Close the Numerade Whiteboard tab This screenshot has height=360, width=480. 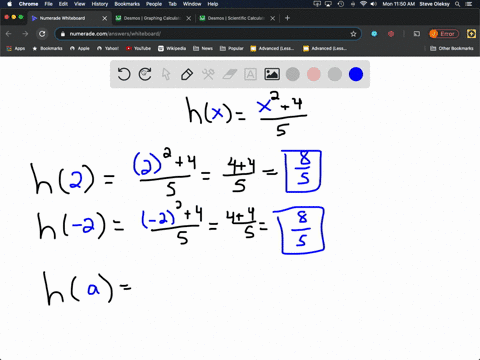[x=105, y=18]
